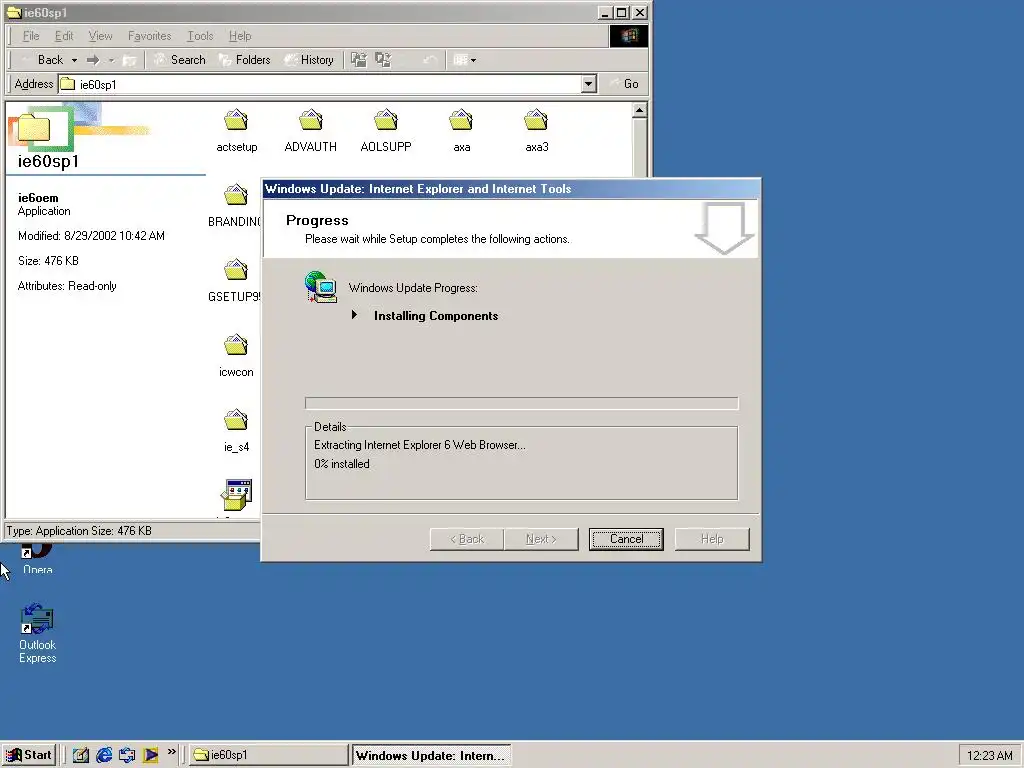The image size is (1024, 768).
Task: Click the '0% installed' status text
Action: tap(342, 464)
